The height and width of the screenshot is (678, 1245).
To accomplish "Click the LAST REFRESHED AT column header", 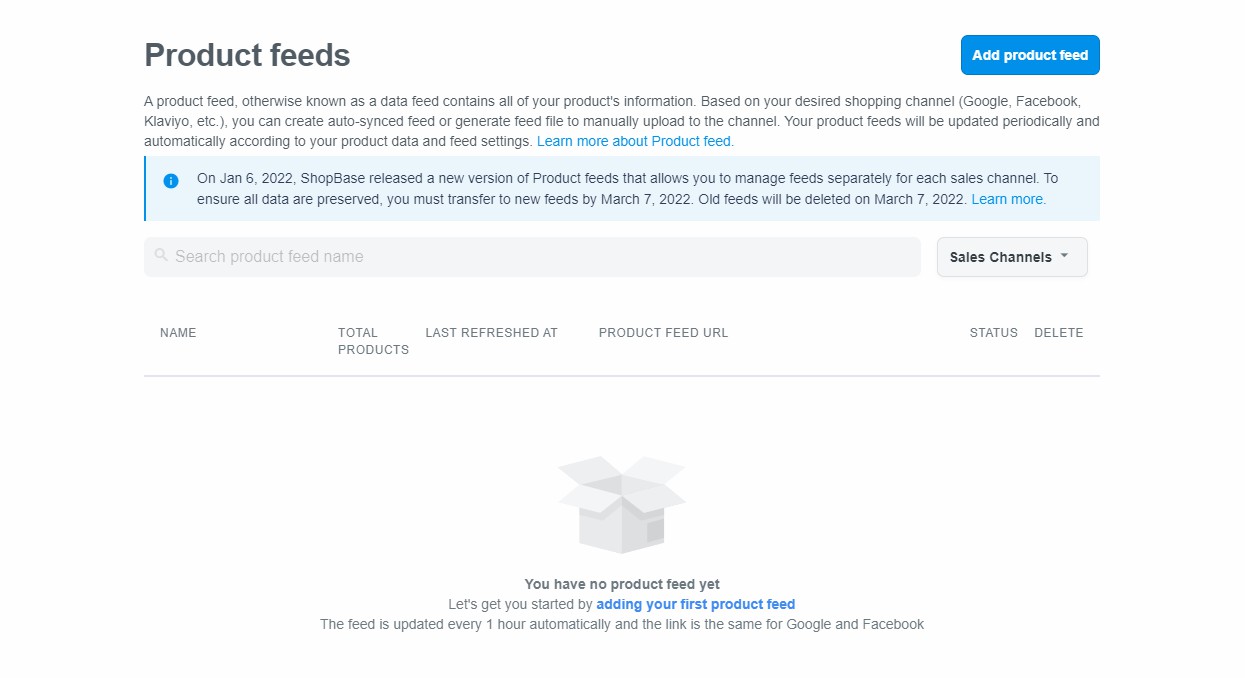I will tap(491, 333).
